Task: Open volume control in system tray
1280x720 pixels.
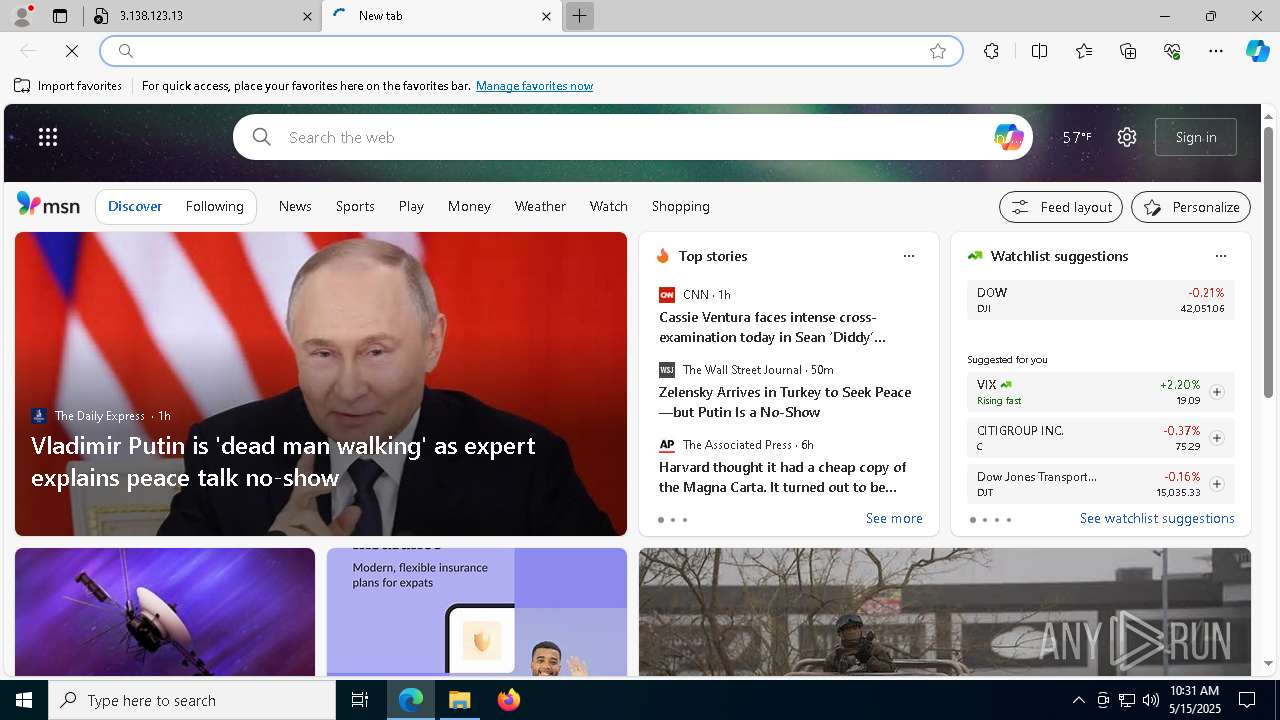Action: coord(1151,700)
